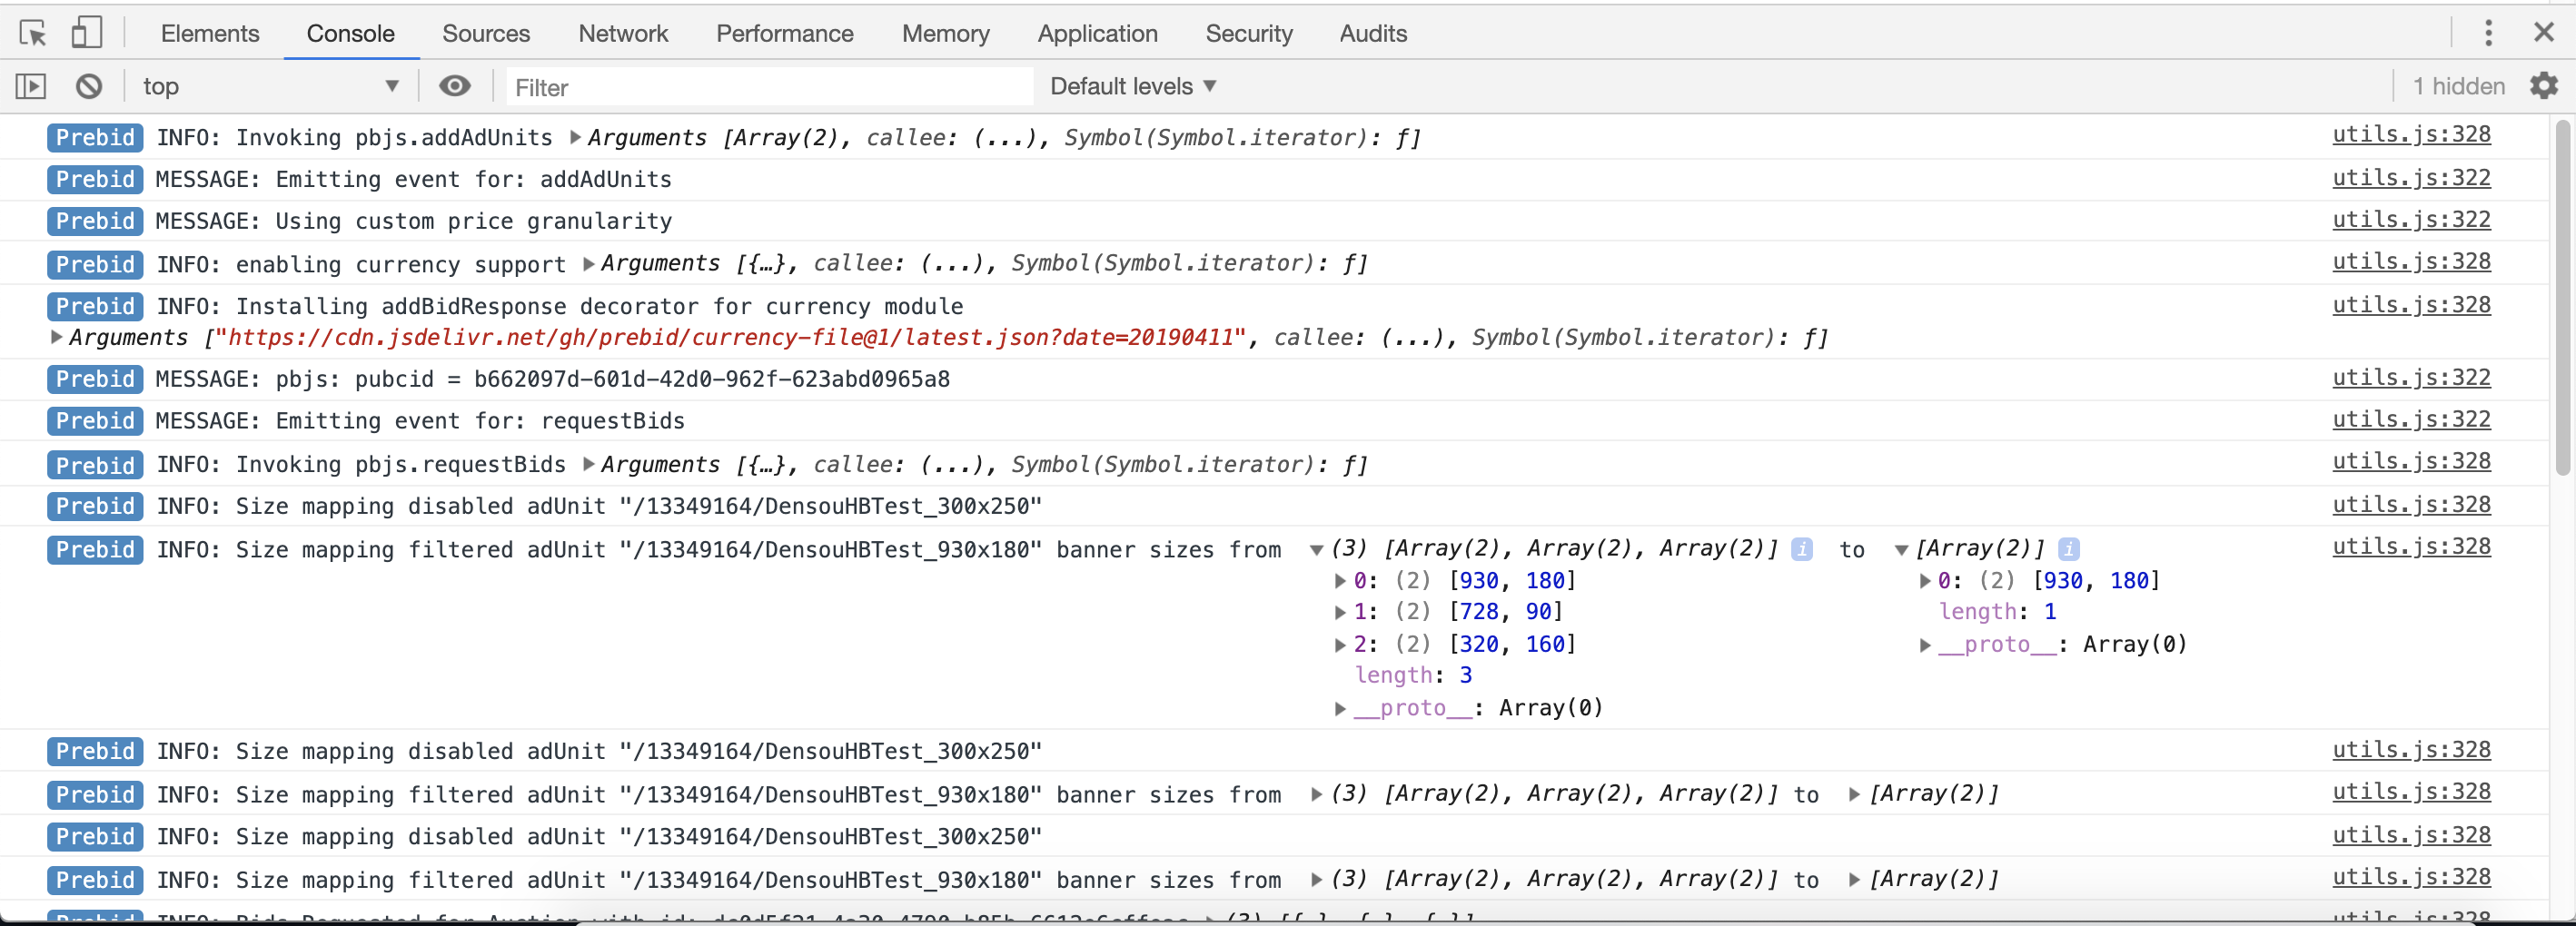This screenshot has width=2576, height=926.
Task: Open the customize DevTools three-dot menu
Action: point(2489,33)
